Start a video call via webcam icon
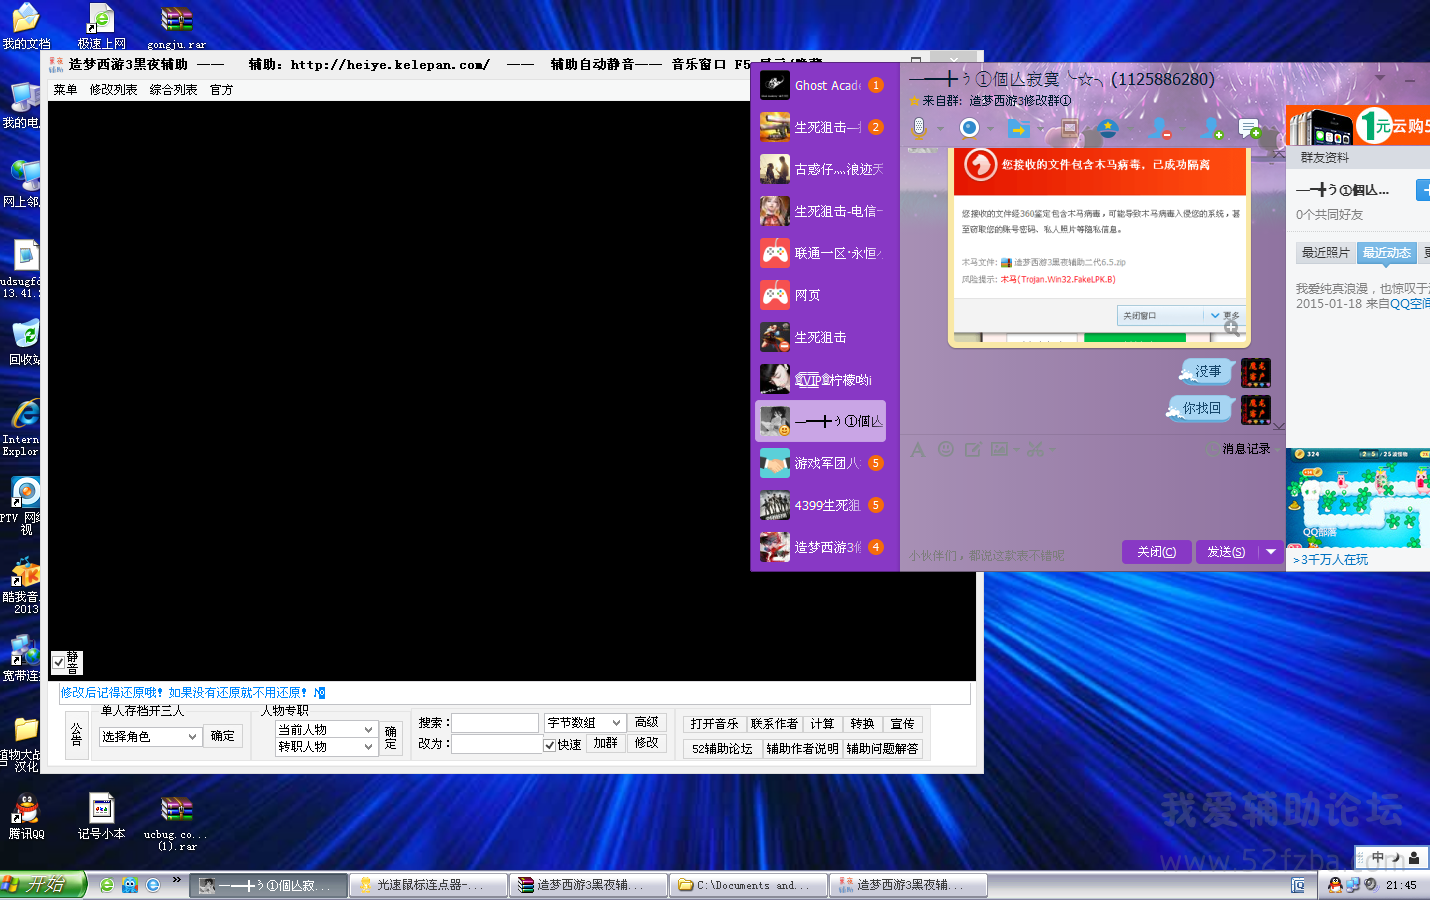1430x900 pixels. [x=969, y=127]
